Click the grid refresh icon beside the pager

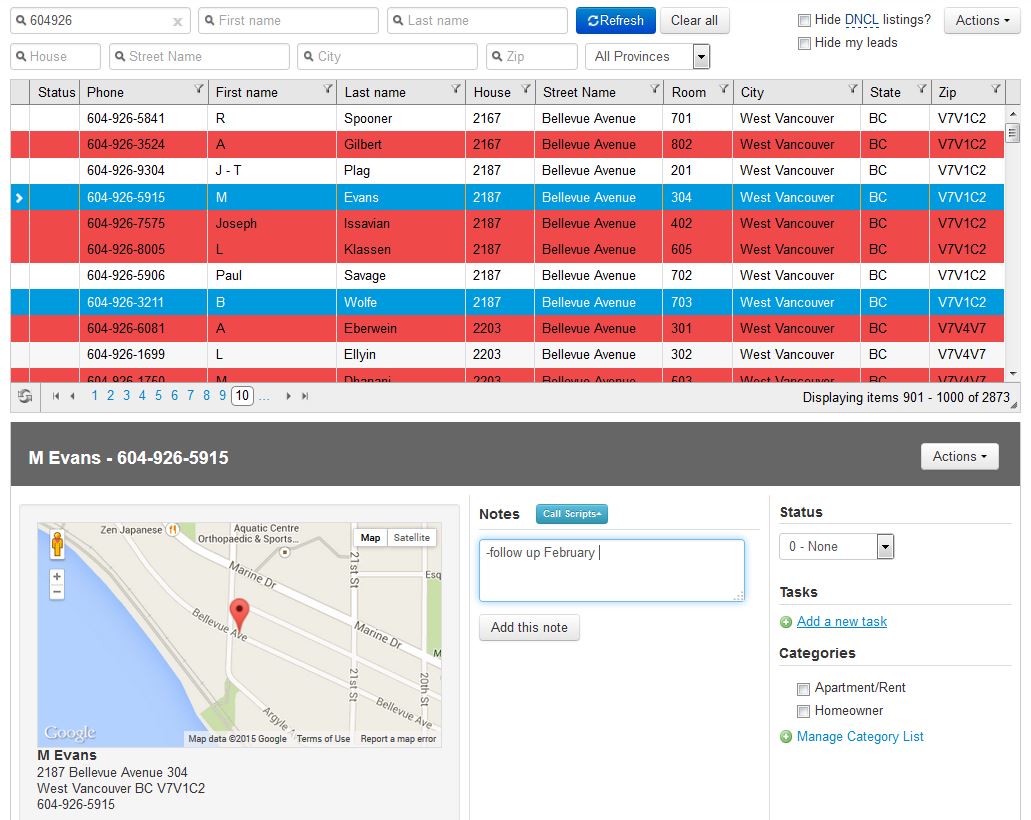[25, 396]
